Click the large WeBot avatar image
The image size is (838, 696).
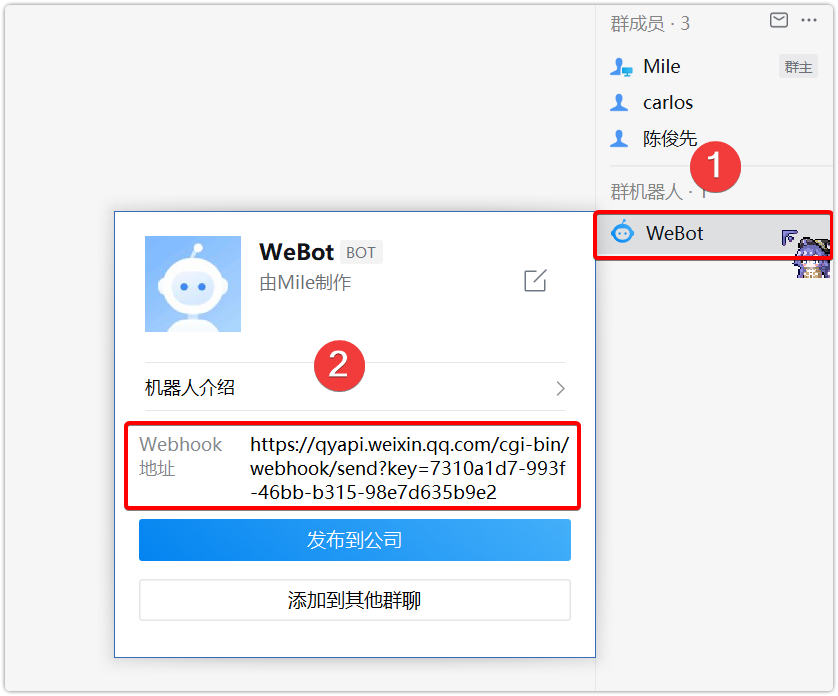[x=193, y=284]
